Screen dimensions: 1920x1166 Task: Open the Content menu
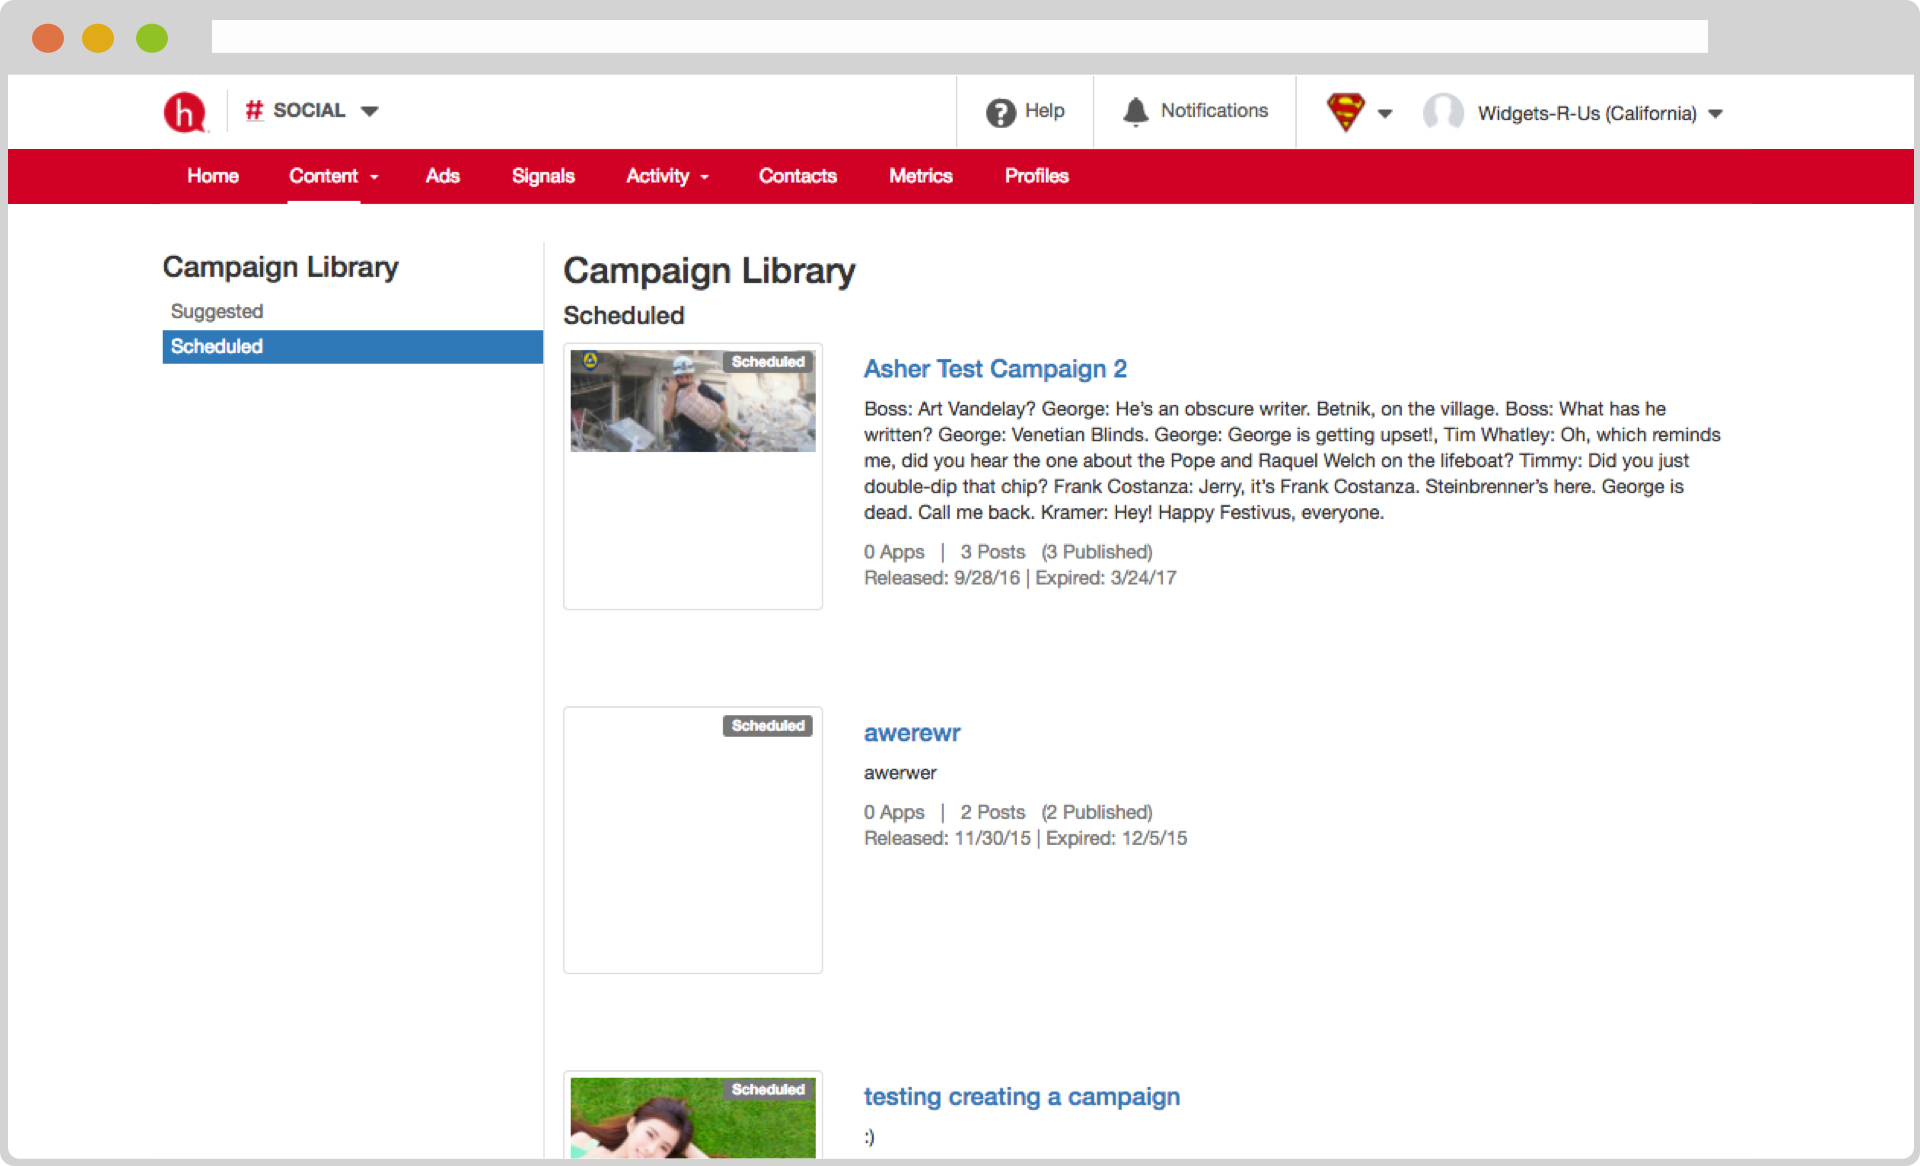coord(333,176)
